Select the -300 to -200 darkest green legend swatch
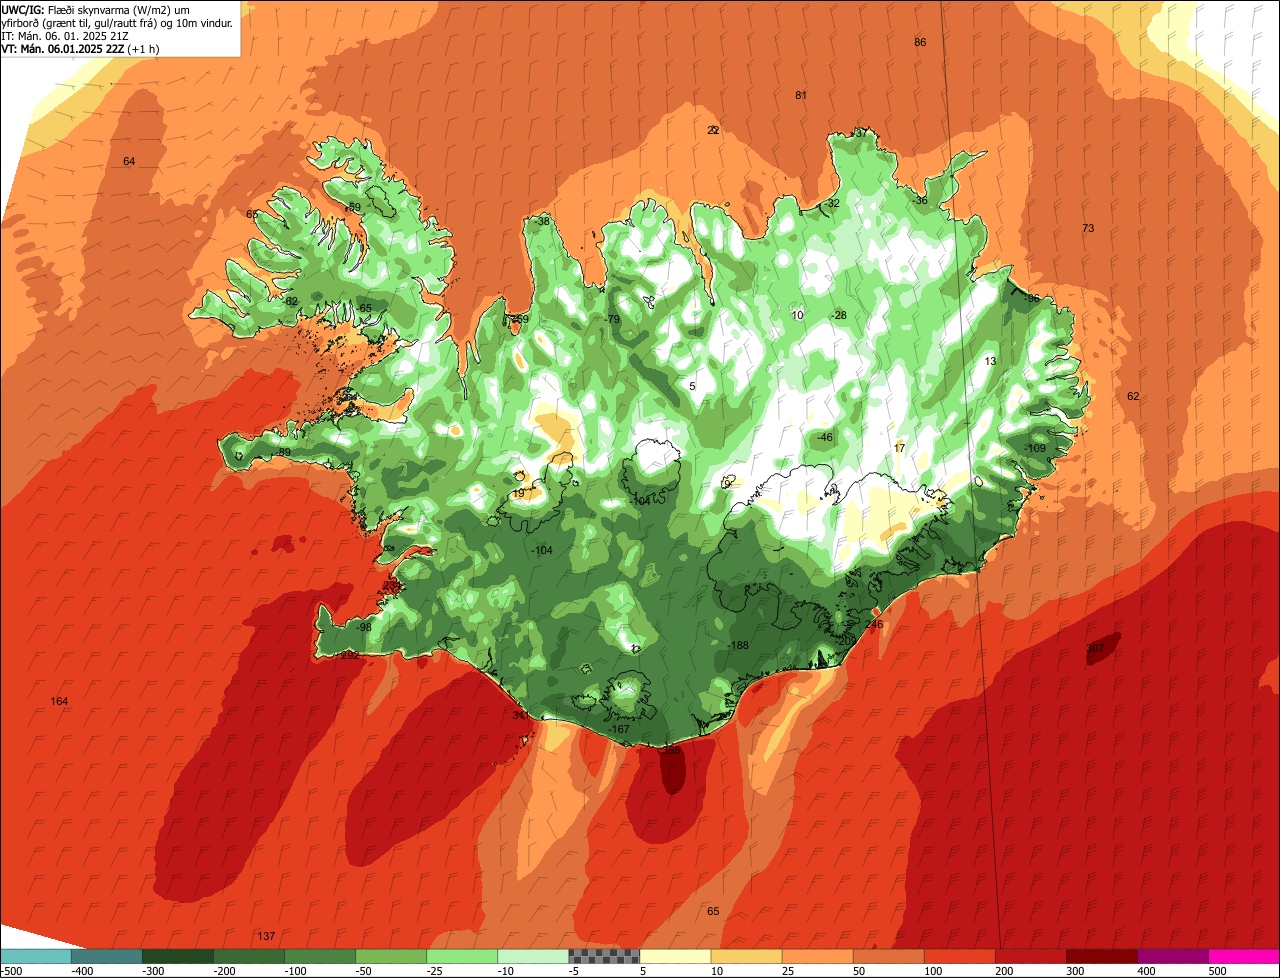 pos(178,956)
